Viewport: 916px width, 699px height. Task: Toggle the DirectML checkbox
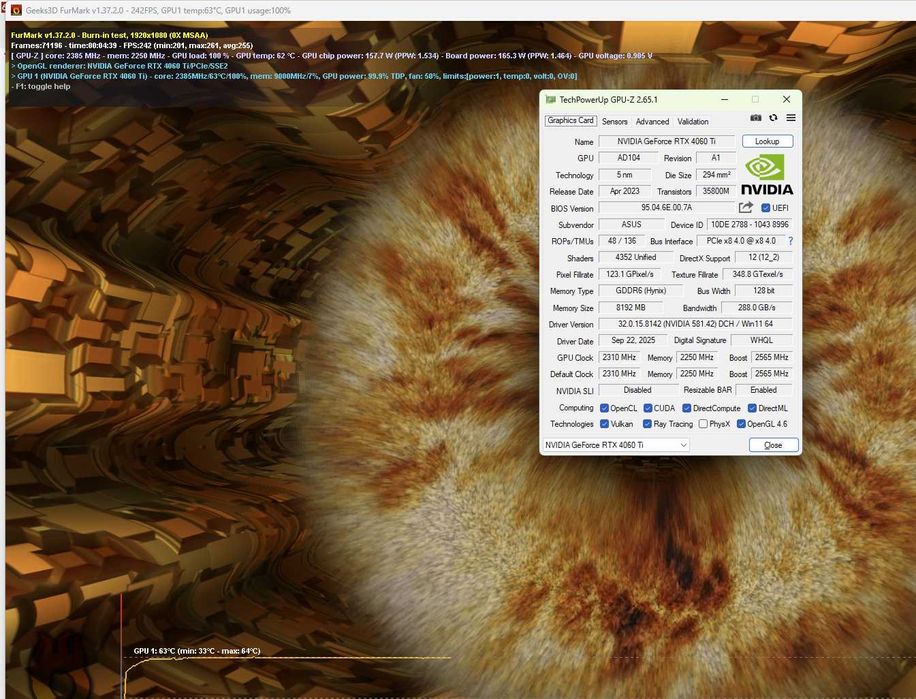tap(752, 408)
